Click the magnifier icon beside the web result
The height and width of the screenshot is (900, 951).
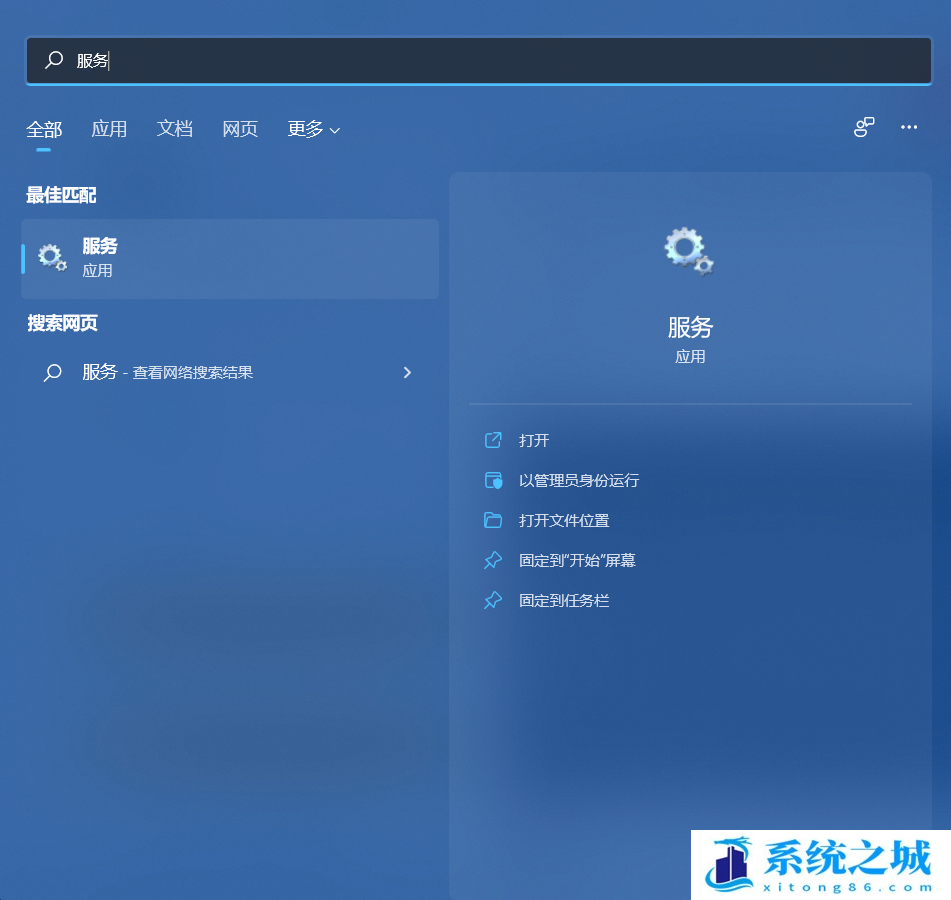pos(53,373)
